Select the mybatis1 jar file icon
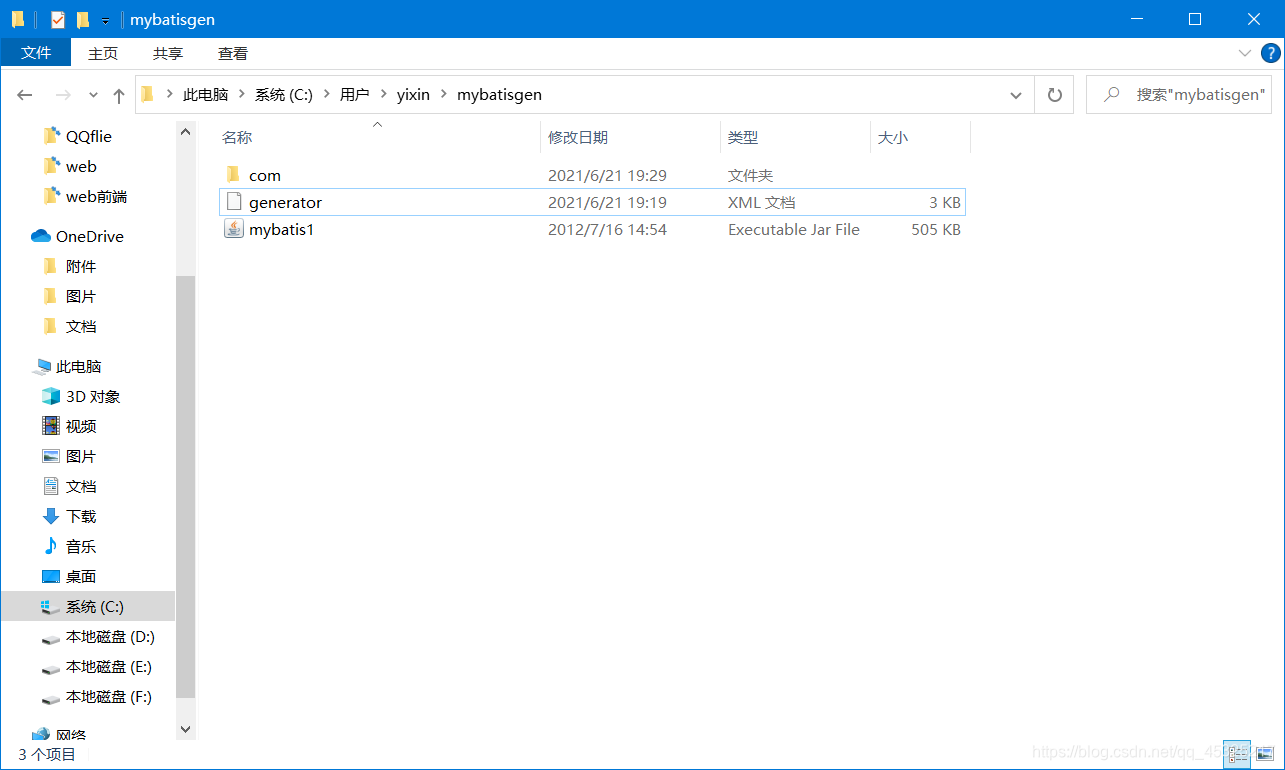The height and width of the screenshot is (770, 1285). [x=233, y=229]
